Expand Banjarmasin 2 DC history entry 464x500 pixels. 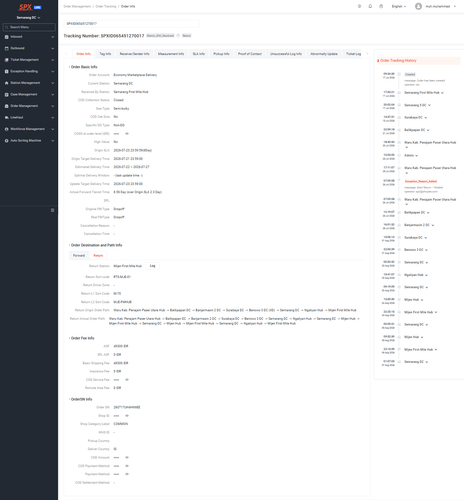(433, 225)
